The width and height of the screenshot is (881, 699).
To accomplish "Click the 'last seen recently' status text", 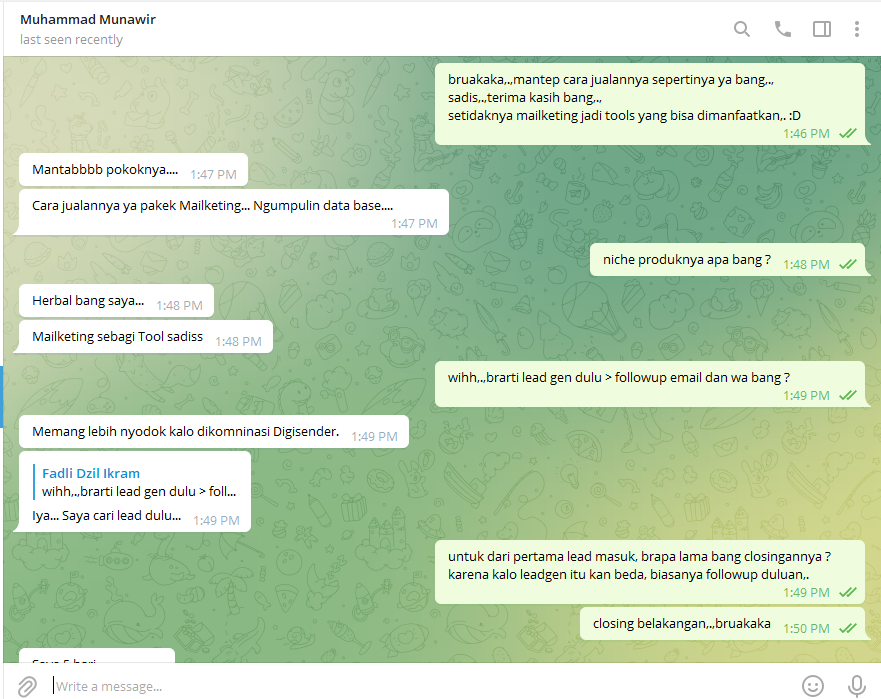I will (x=72, y=40).
